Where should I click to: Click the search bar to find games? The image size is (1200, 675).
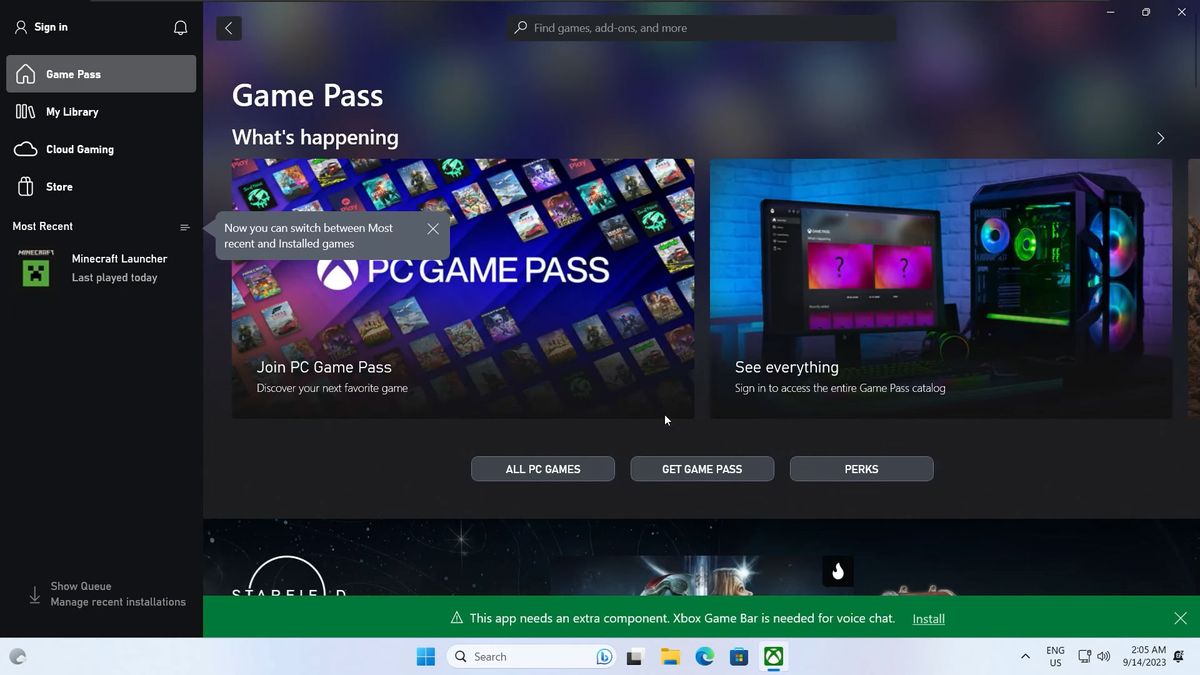(x=700, y=27)
